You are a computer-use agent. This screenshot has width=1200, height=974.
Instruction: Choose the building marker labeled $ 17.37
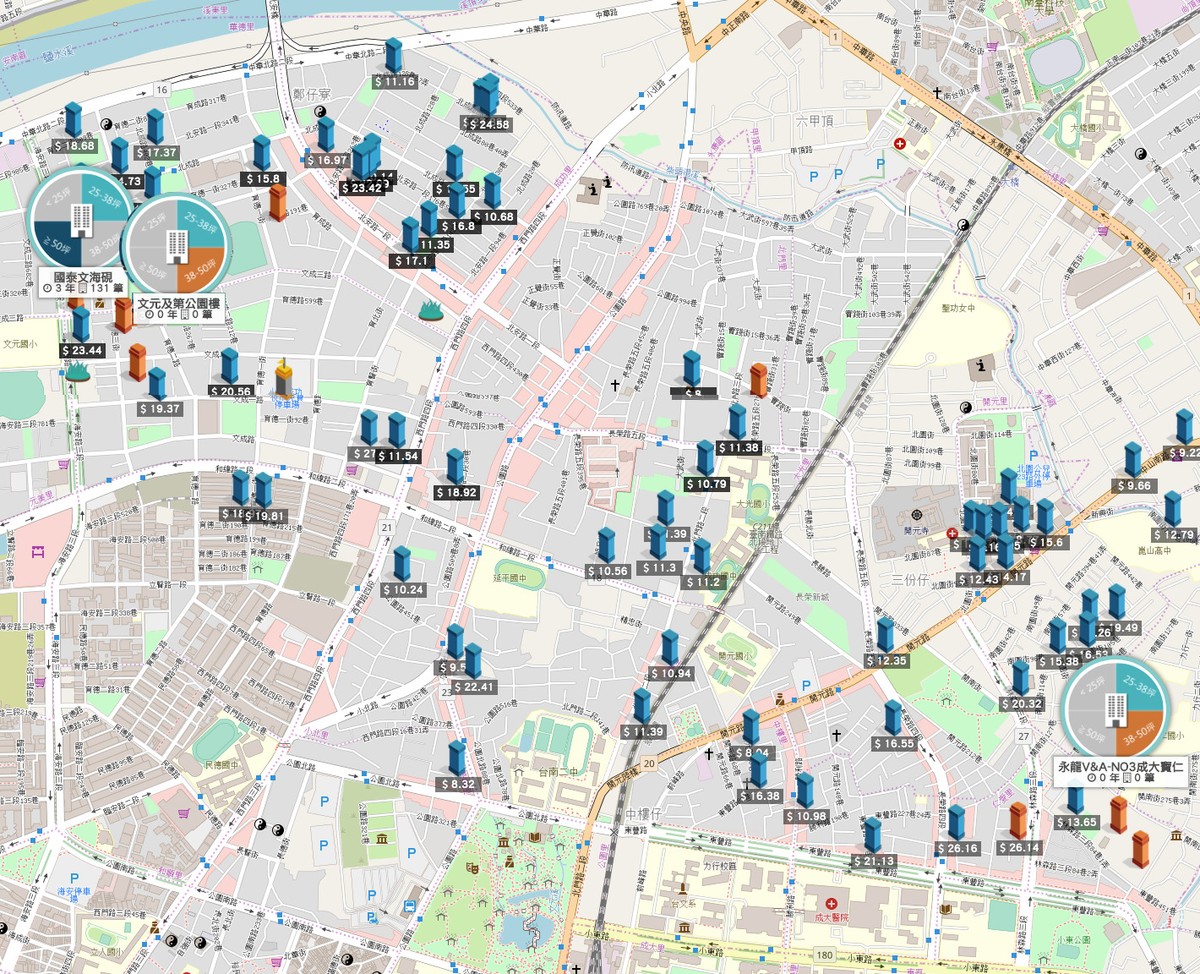[155, 127]
